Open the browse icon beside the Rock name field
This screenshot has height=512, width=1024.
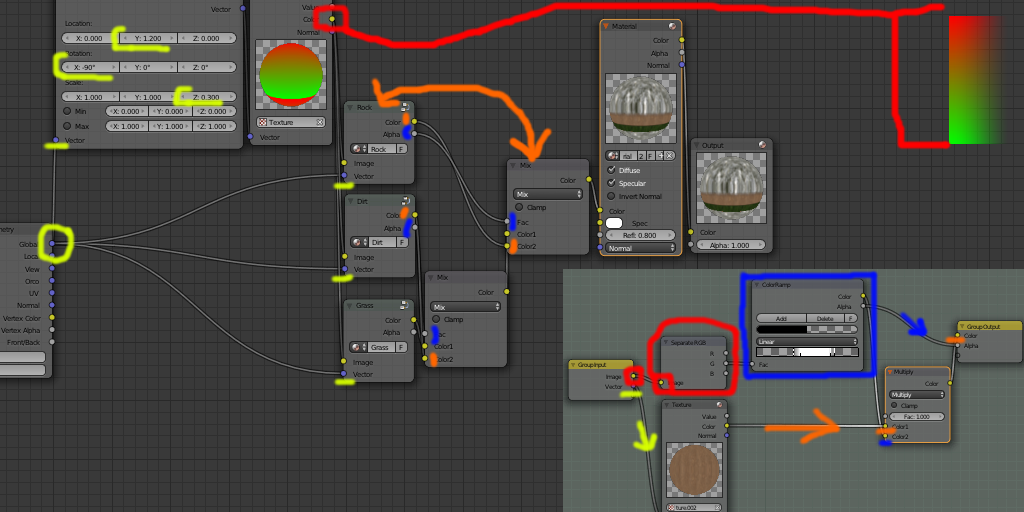[x=358, y=149]
